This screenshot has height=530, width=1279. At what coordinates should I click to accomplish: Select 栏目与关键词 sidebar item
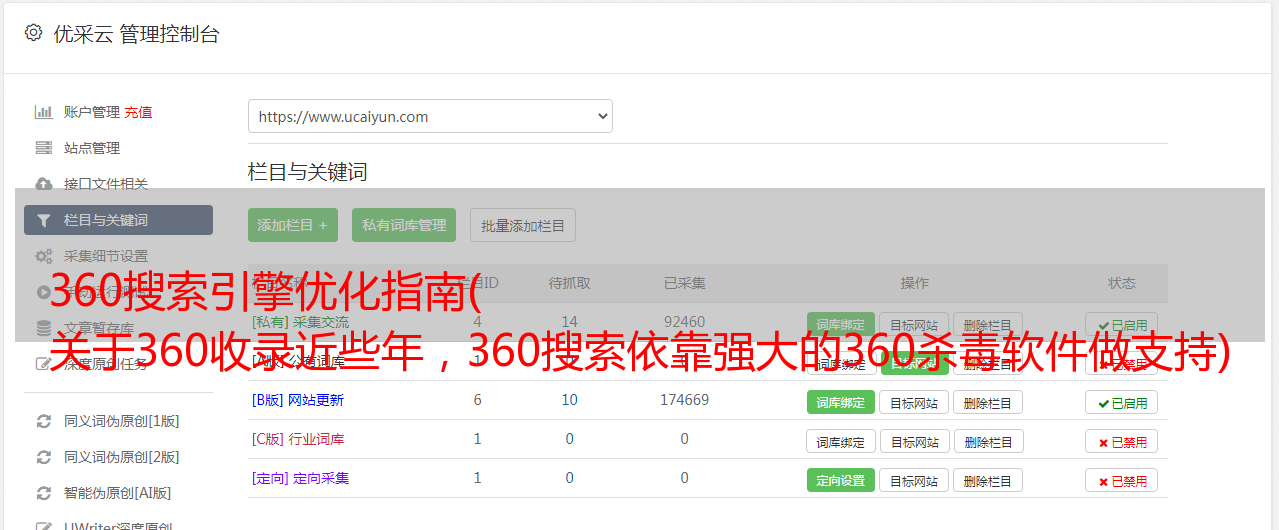click(118, 220)
